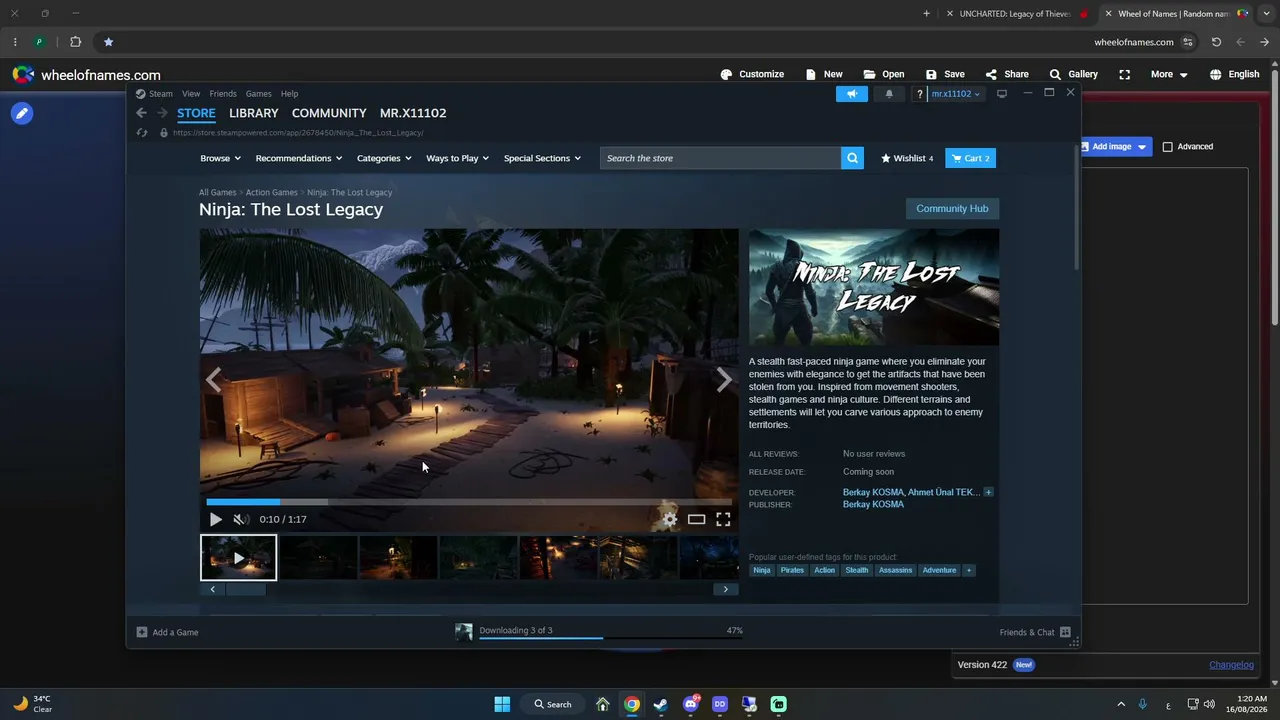Toggle fullscreen on Wheel of Names
The image size is (1280, 720).
tap(1125, 74)
